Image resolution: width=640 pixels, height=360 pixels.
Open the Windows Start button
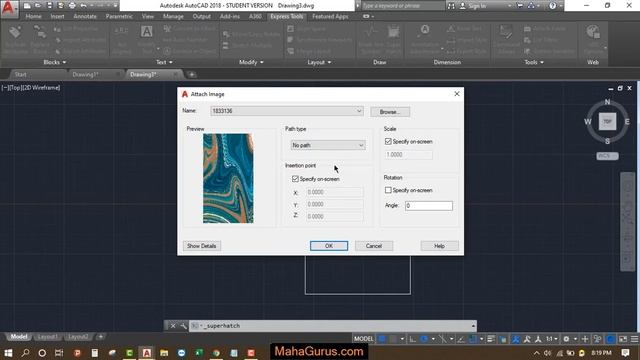pos(8,353)
